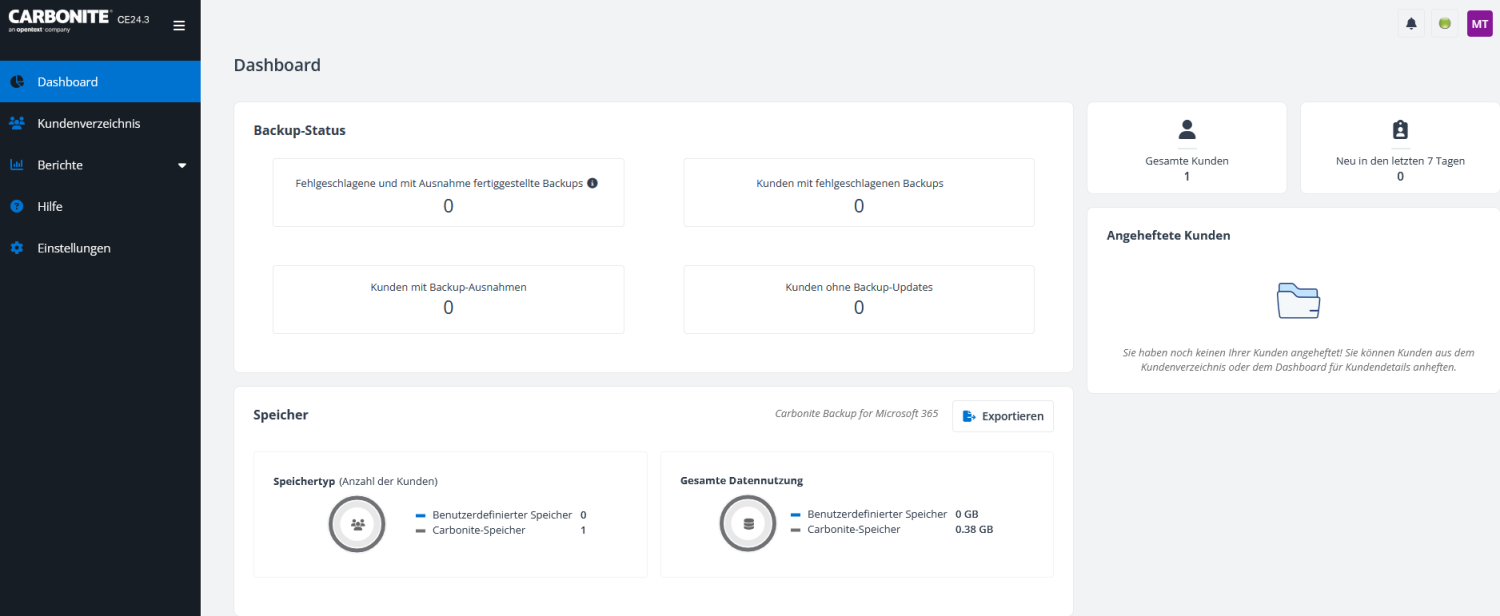Viewport: 1500px width, 616px height.
Task: Open the MT user profile avatar
Action: coord(1479,22)
